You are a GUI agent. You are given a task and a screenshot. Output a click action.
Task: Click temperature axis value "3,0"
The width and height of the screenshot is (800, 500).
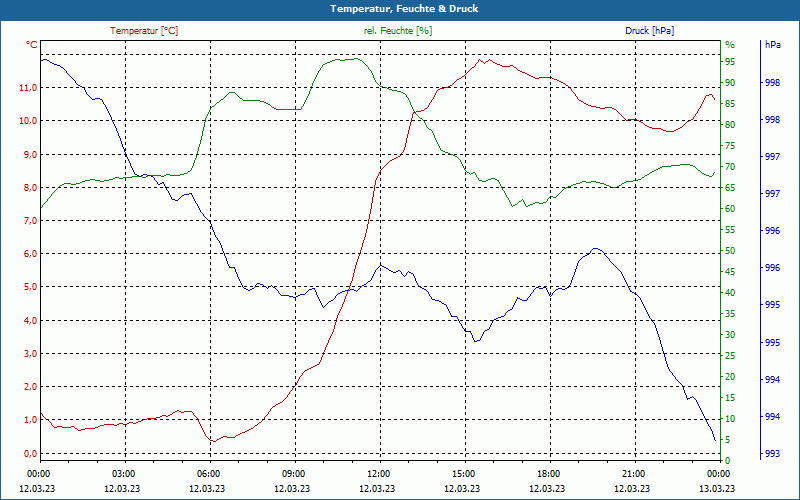pos(30,354)
